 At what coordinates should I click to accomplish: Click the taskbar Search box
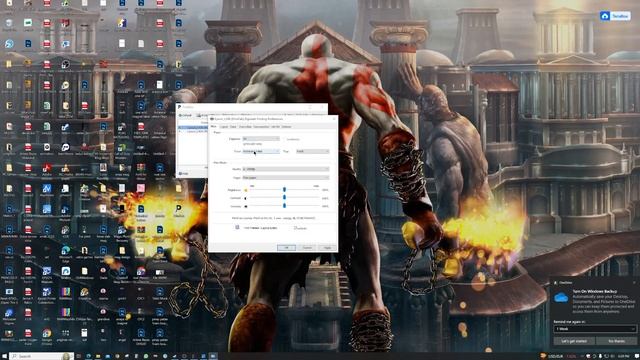click(41, 356)
